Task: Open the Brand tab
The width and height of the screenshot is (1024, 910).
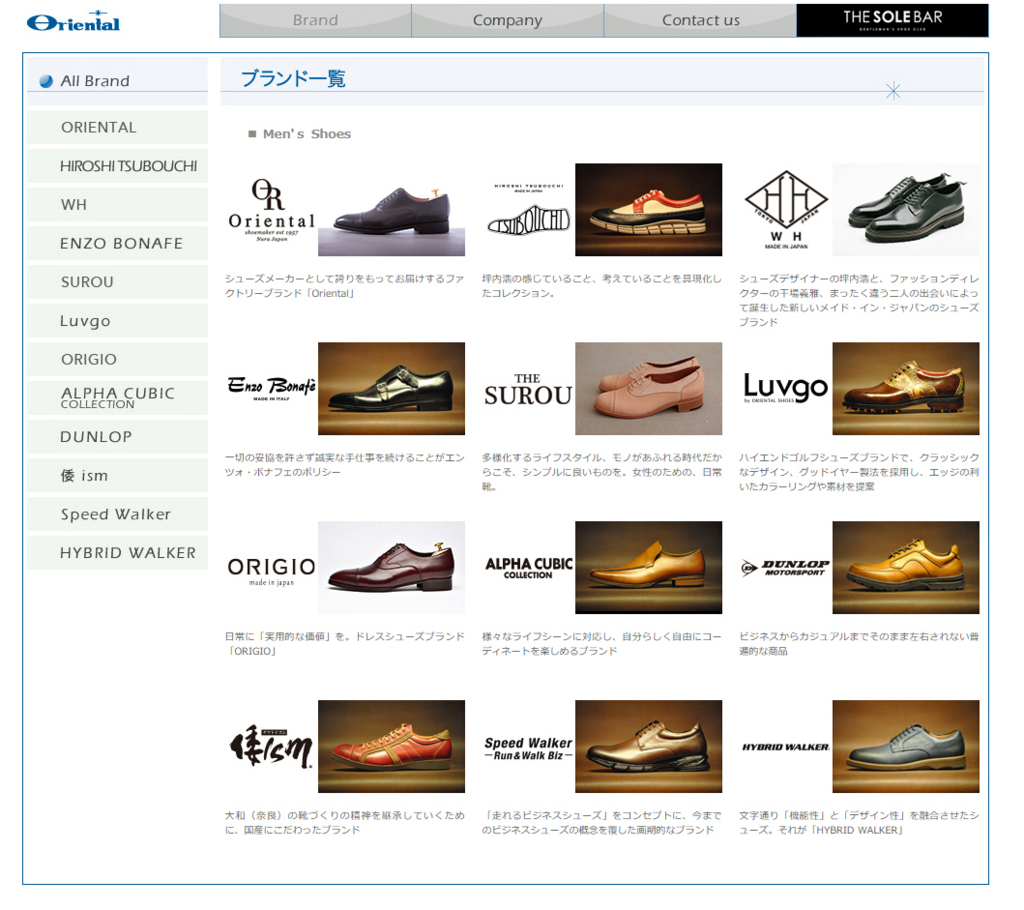Action: [x=315, y=20]
